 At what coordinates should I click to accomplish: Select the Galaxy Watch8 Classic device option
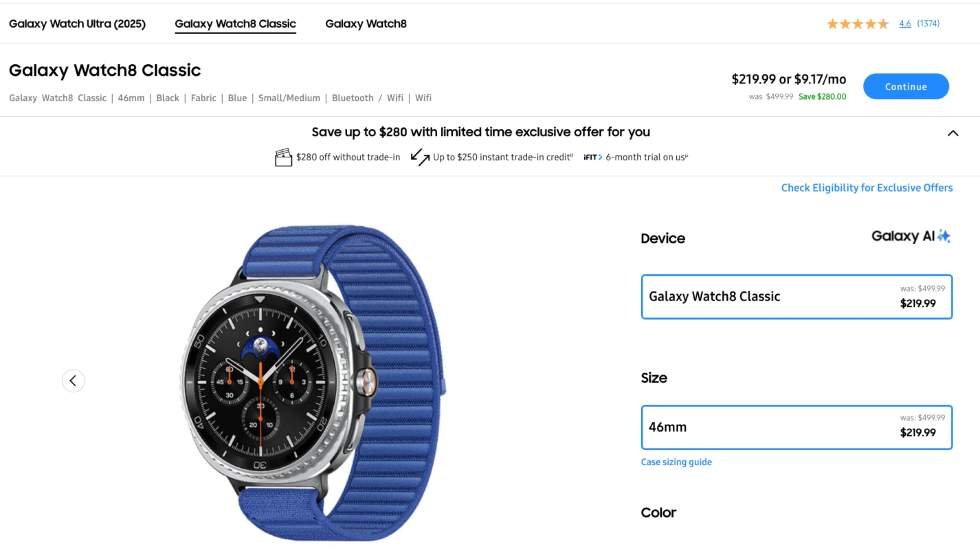pyautogui.click(x=796, y=297)
